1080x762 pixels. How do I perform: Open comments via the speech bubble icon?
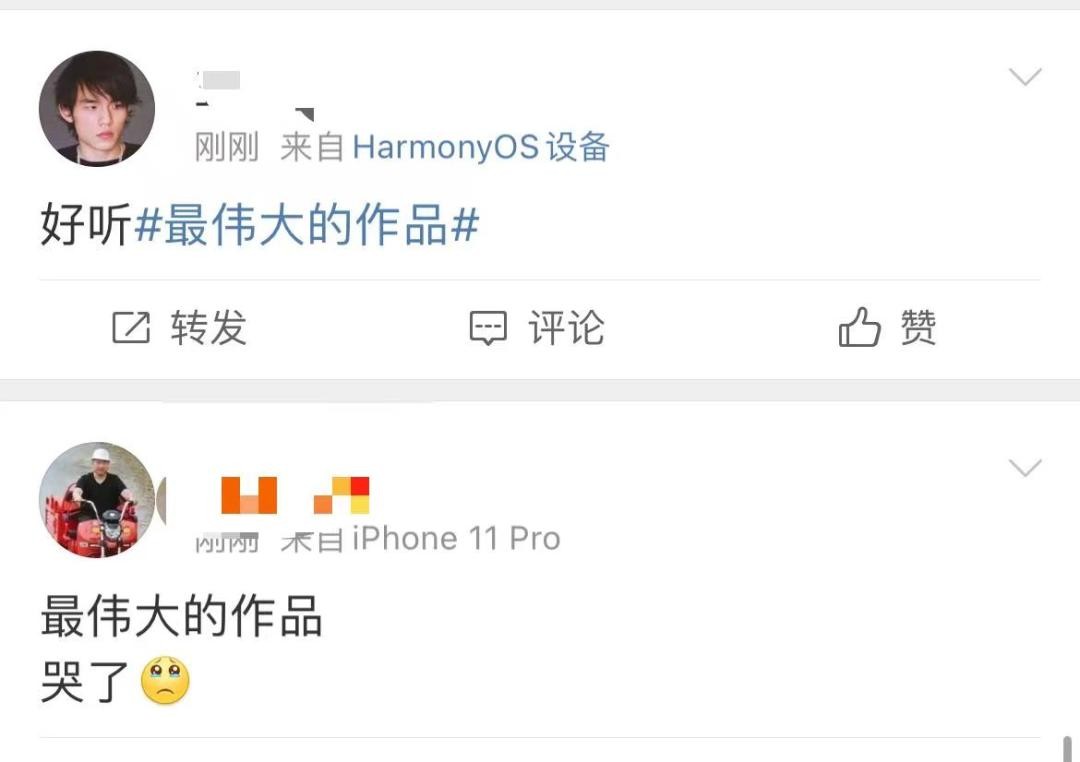click(488, 328)
